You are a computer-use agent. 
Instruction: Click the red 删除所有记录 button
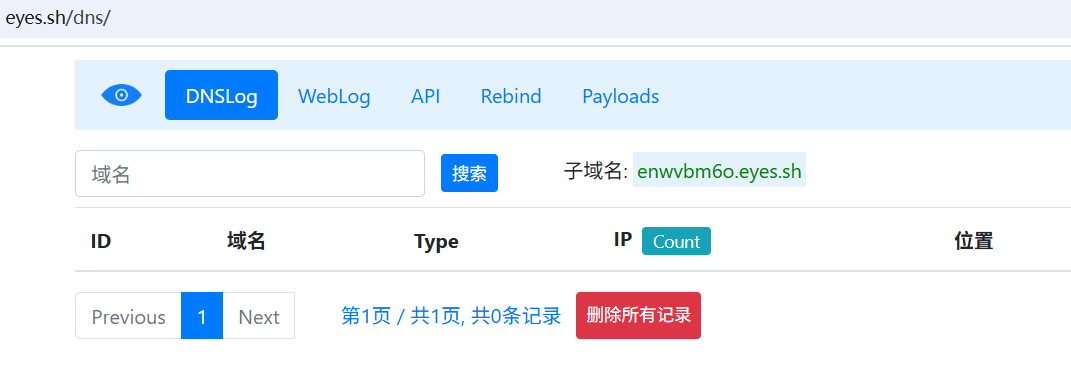638,316
